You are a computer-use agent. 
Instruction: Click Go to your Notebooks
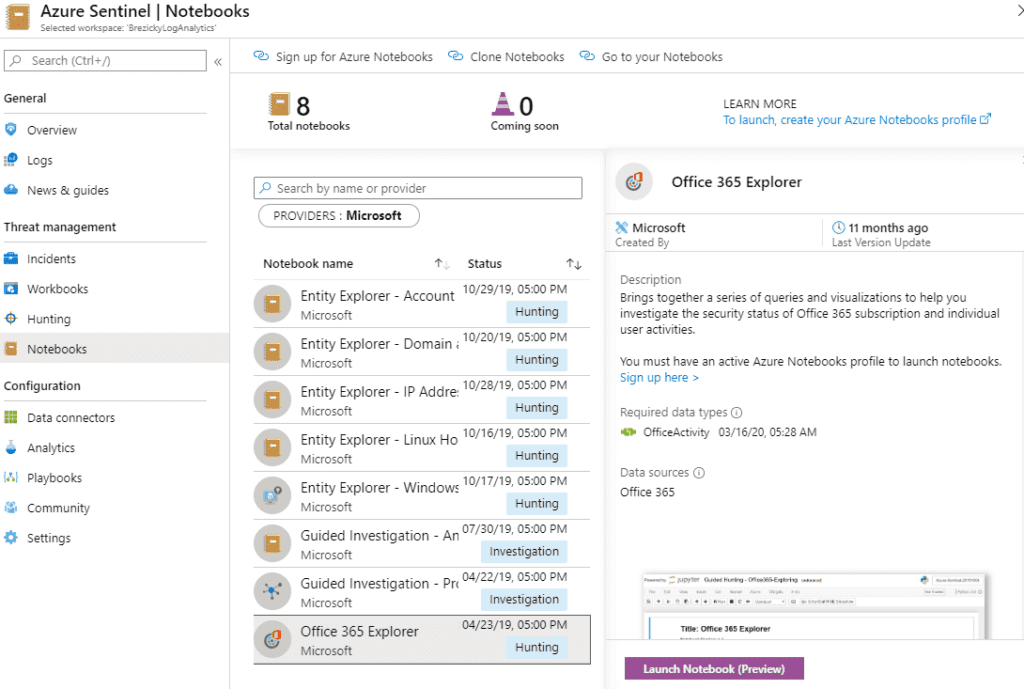pyautogui.click(x=651, y=57)
